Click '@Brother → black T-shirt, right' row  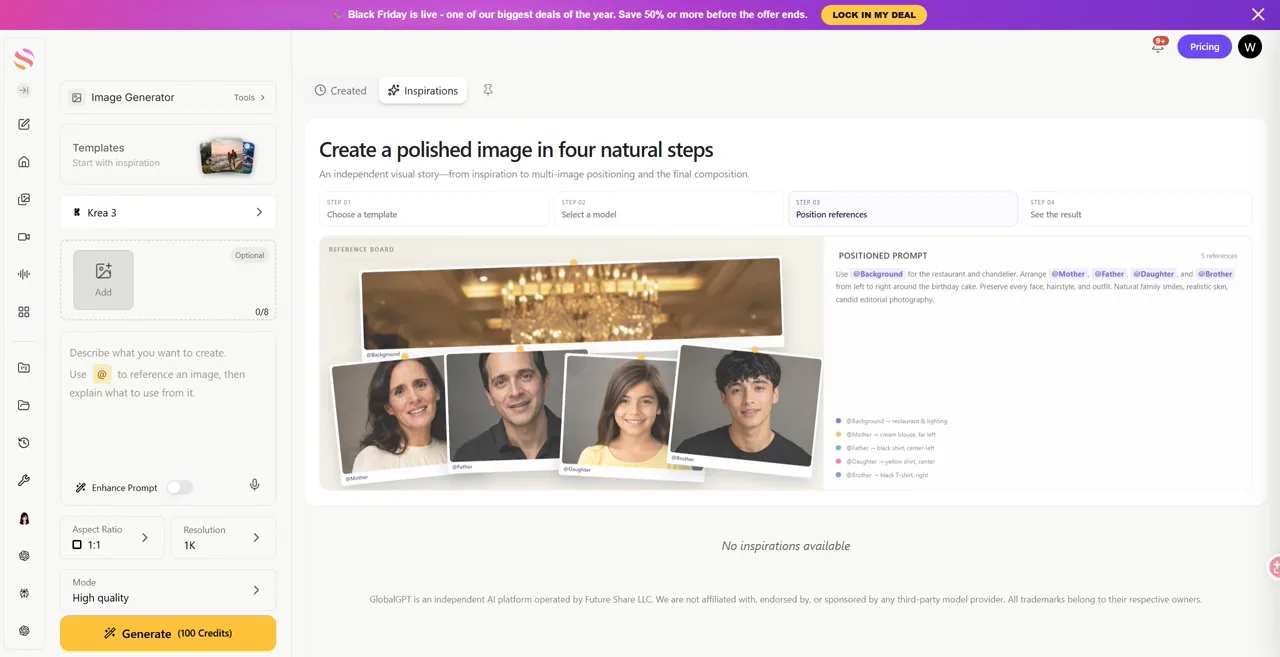pyautogui.click(x=882, y=475)
